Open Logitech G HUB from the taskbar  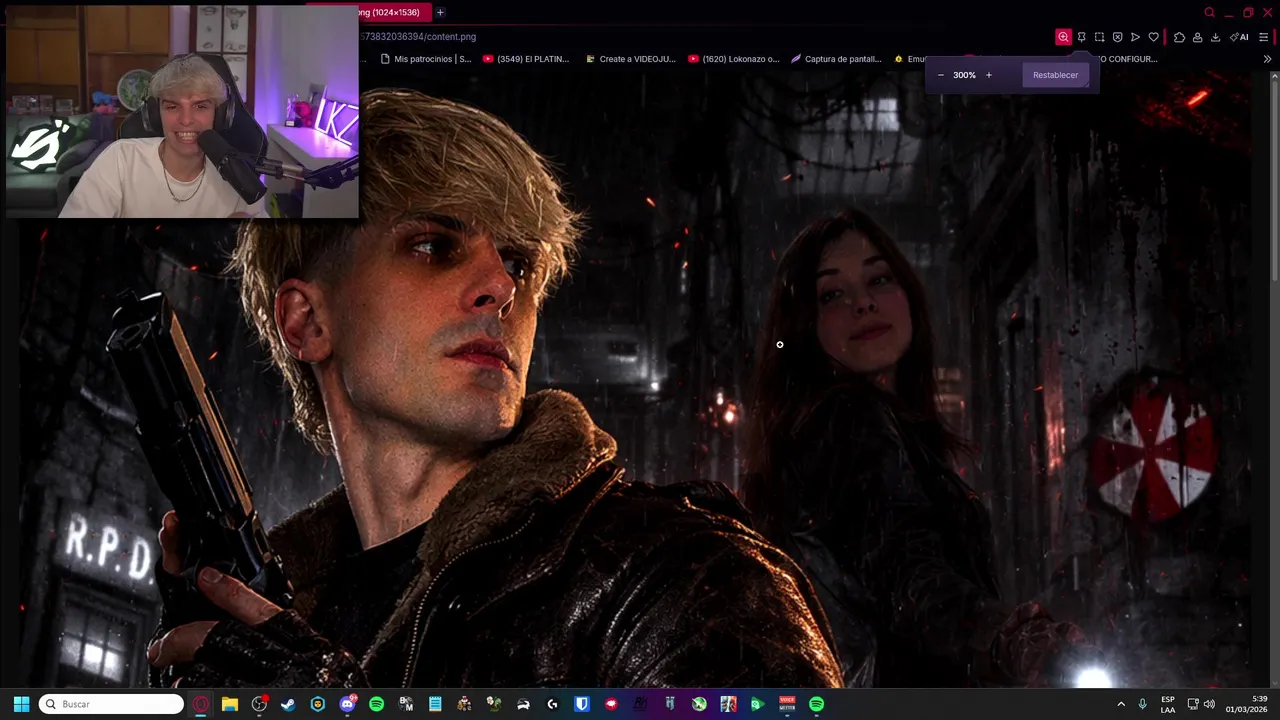click(552, 704)
